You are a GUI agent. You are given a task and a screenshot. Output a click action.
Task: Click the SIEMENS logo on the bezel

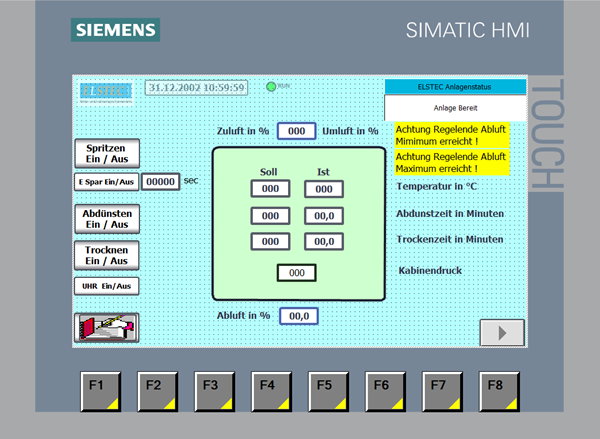pyautogui.click(x=115, y=30)
